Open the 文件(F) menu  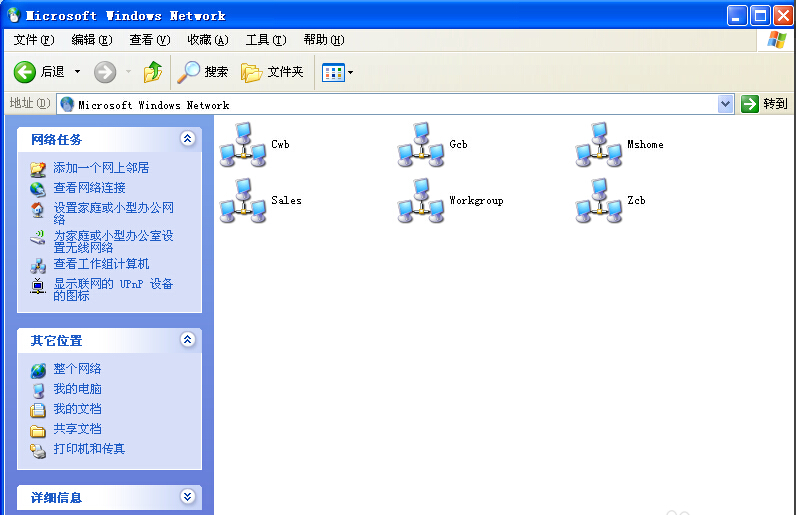click(x=33, y=40)
